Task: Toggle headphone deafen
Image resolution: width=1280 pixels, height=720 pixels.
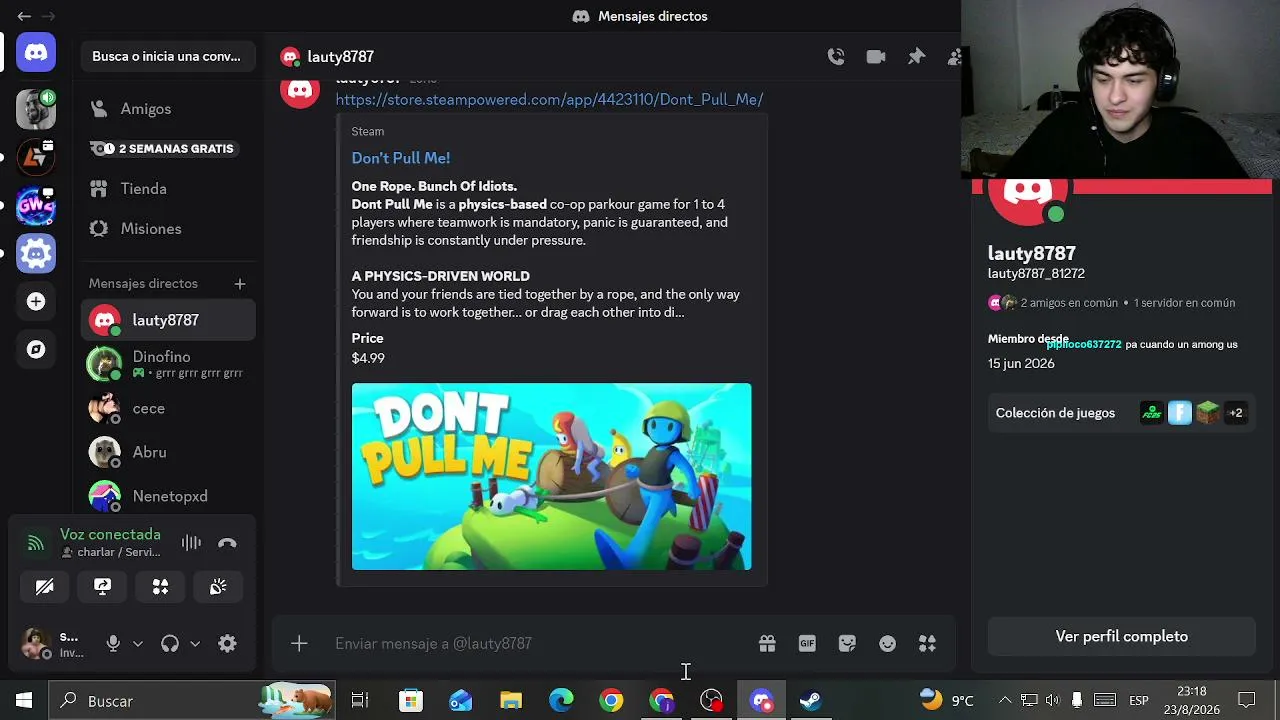Action: (x=170, y=644)
